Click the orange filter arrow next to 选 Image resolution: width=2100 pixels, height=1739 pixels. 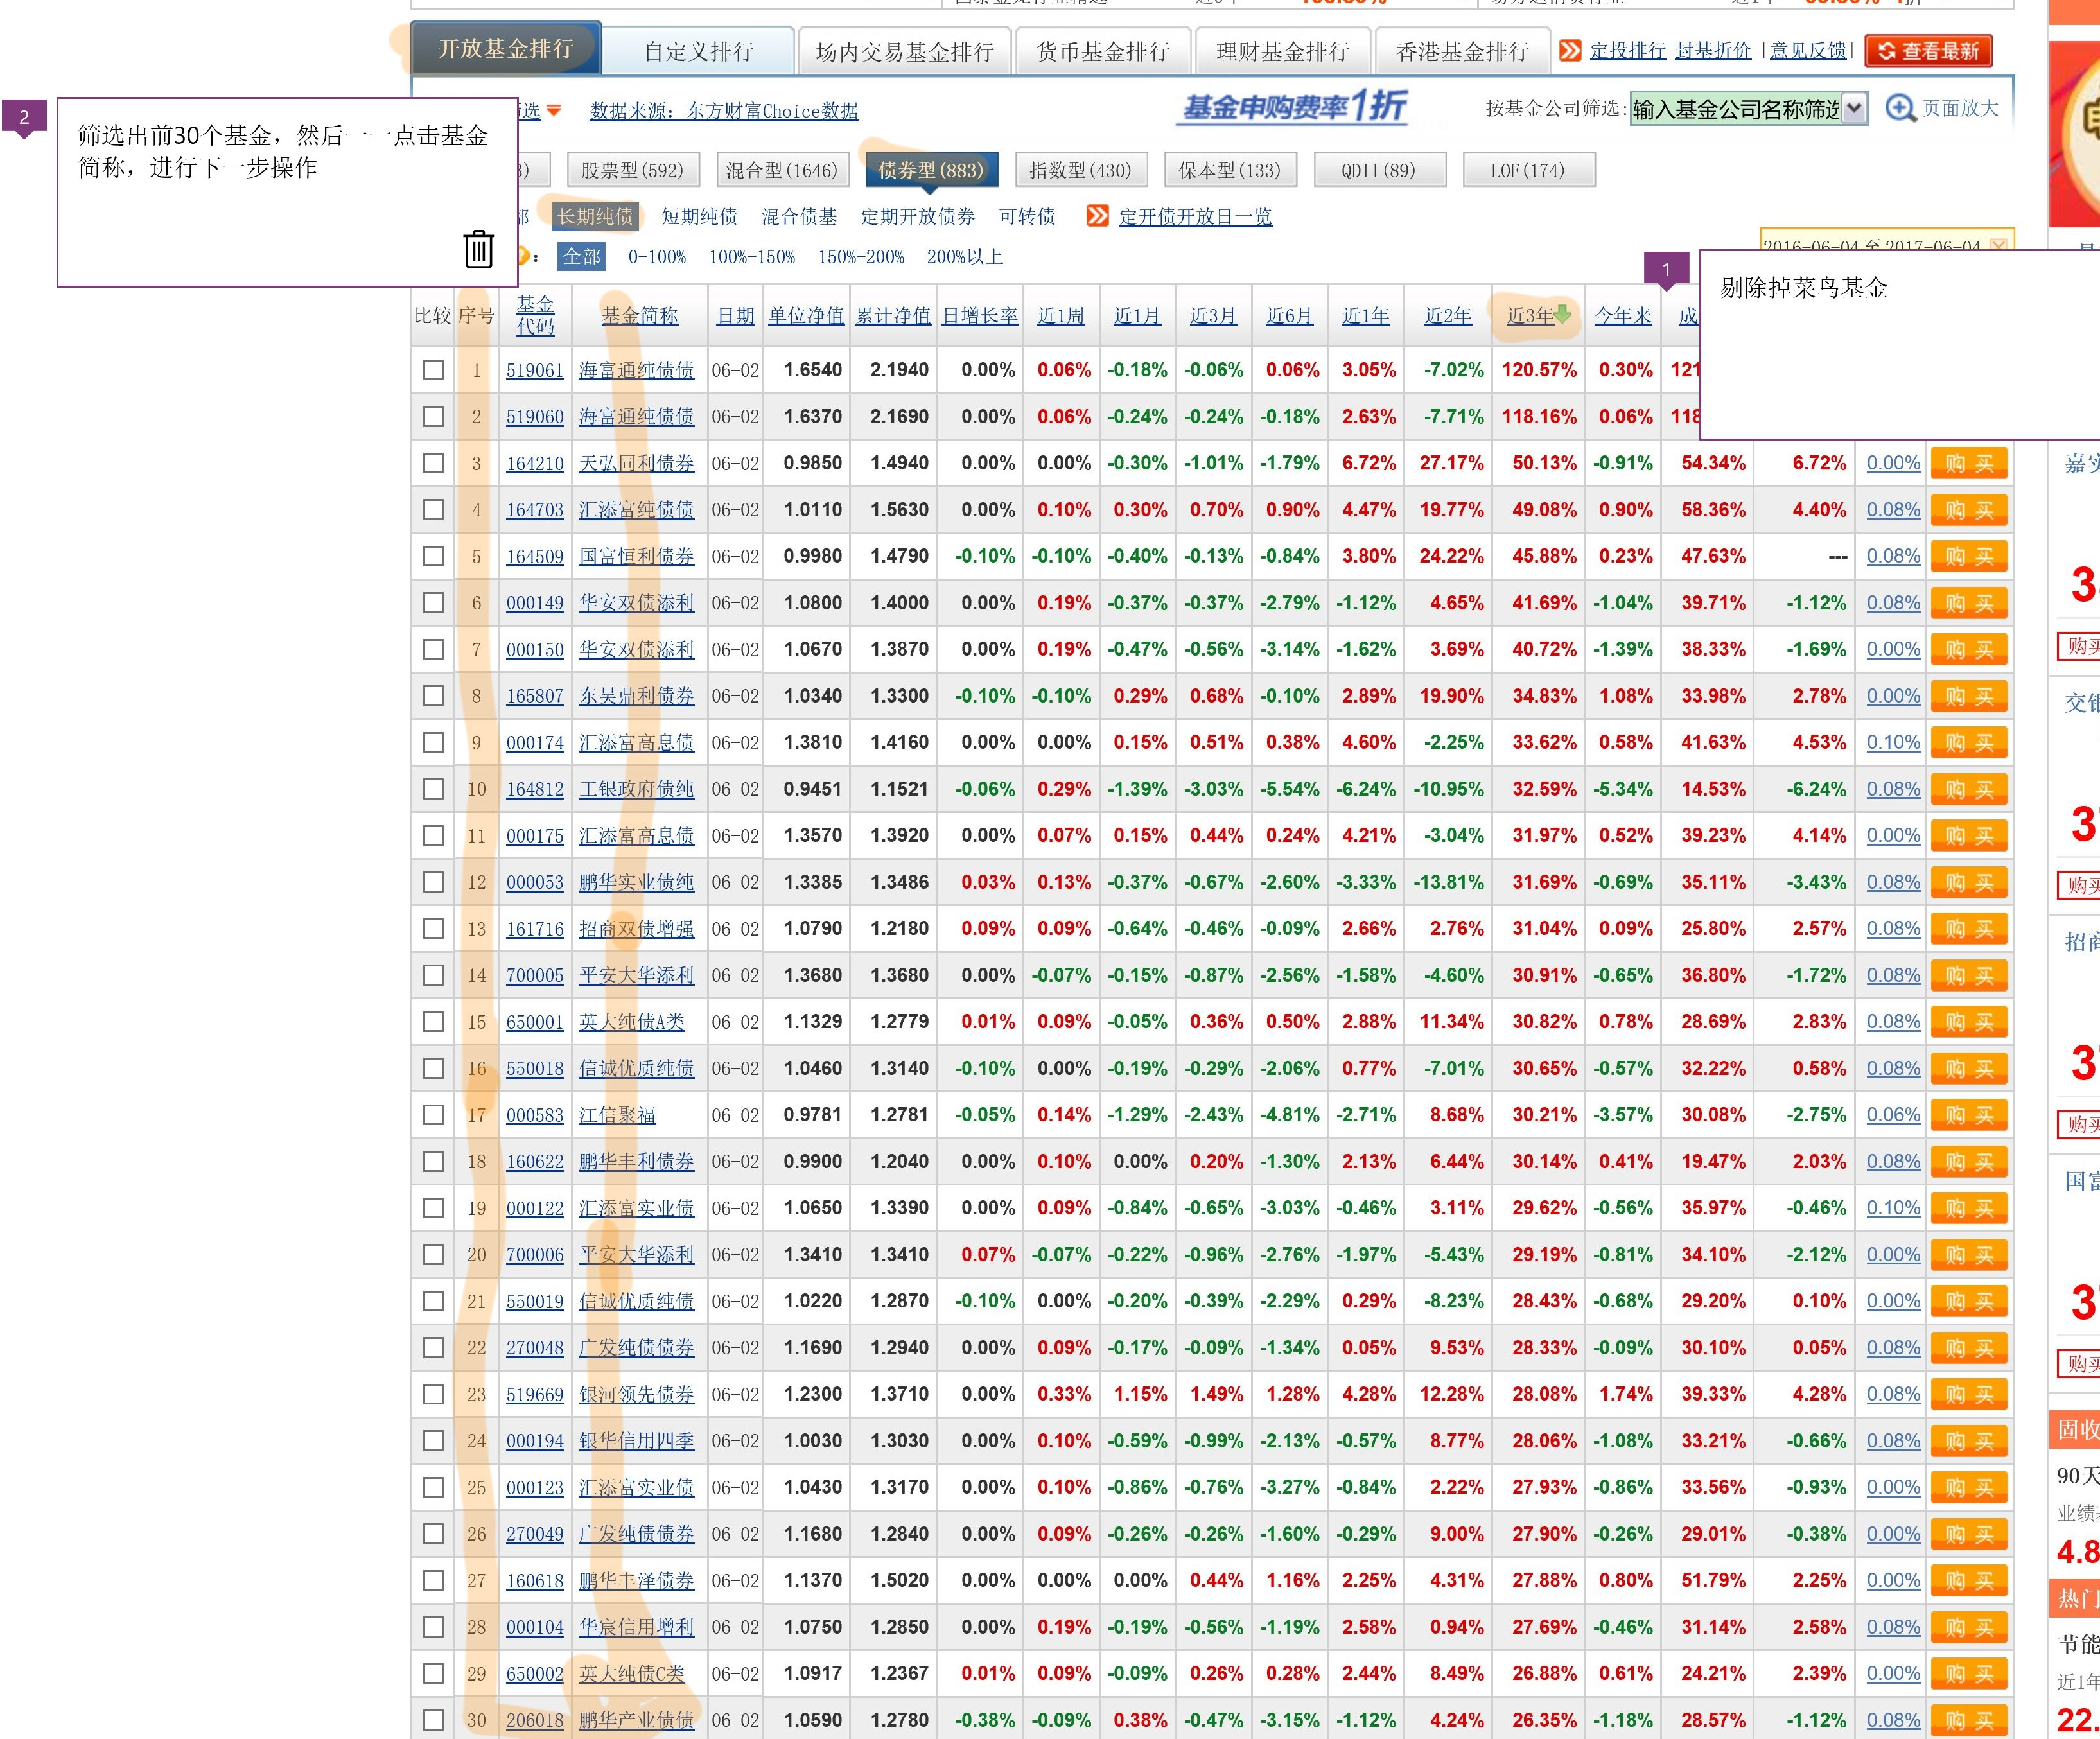click(x=553, y=111)
